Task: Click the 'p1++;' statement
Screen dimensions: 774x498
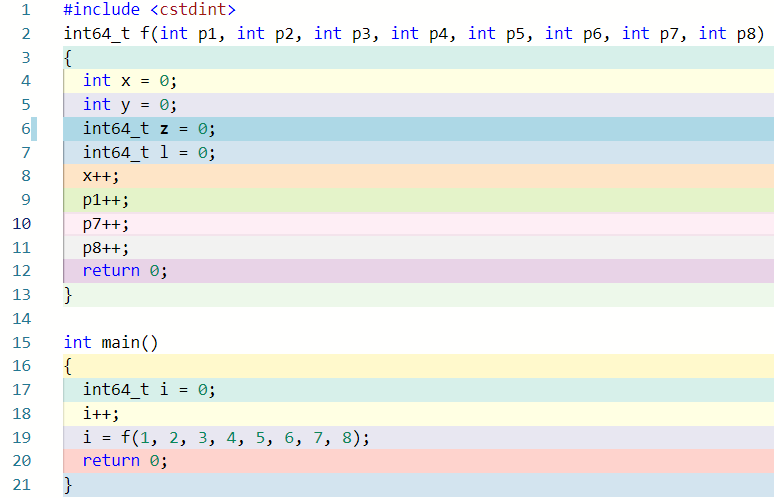Action: (x=106, y=200)
